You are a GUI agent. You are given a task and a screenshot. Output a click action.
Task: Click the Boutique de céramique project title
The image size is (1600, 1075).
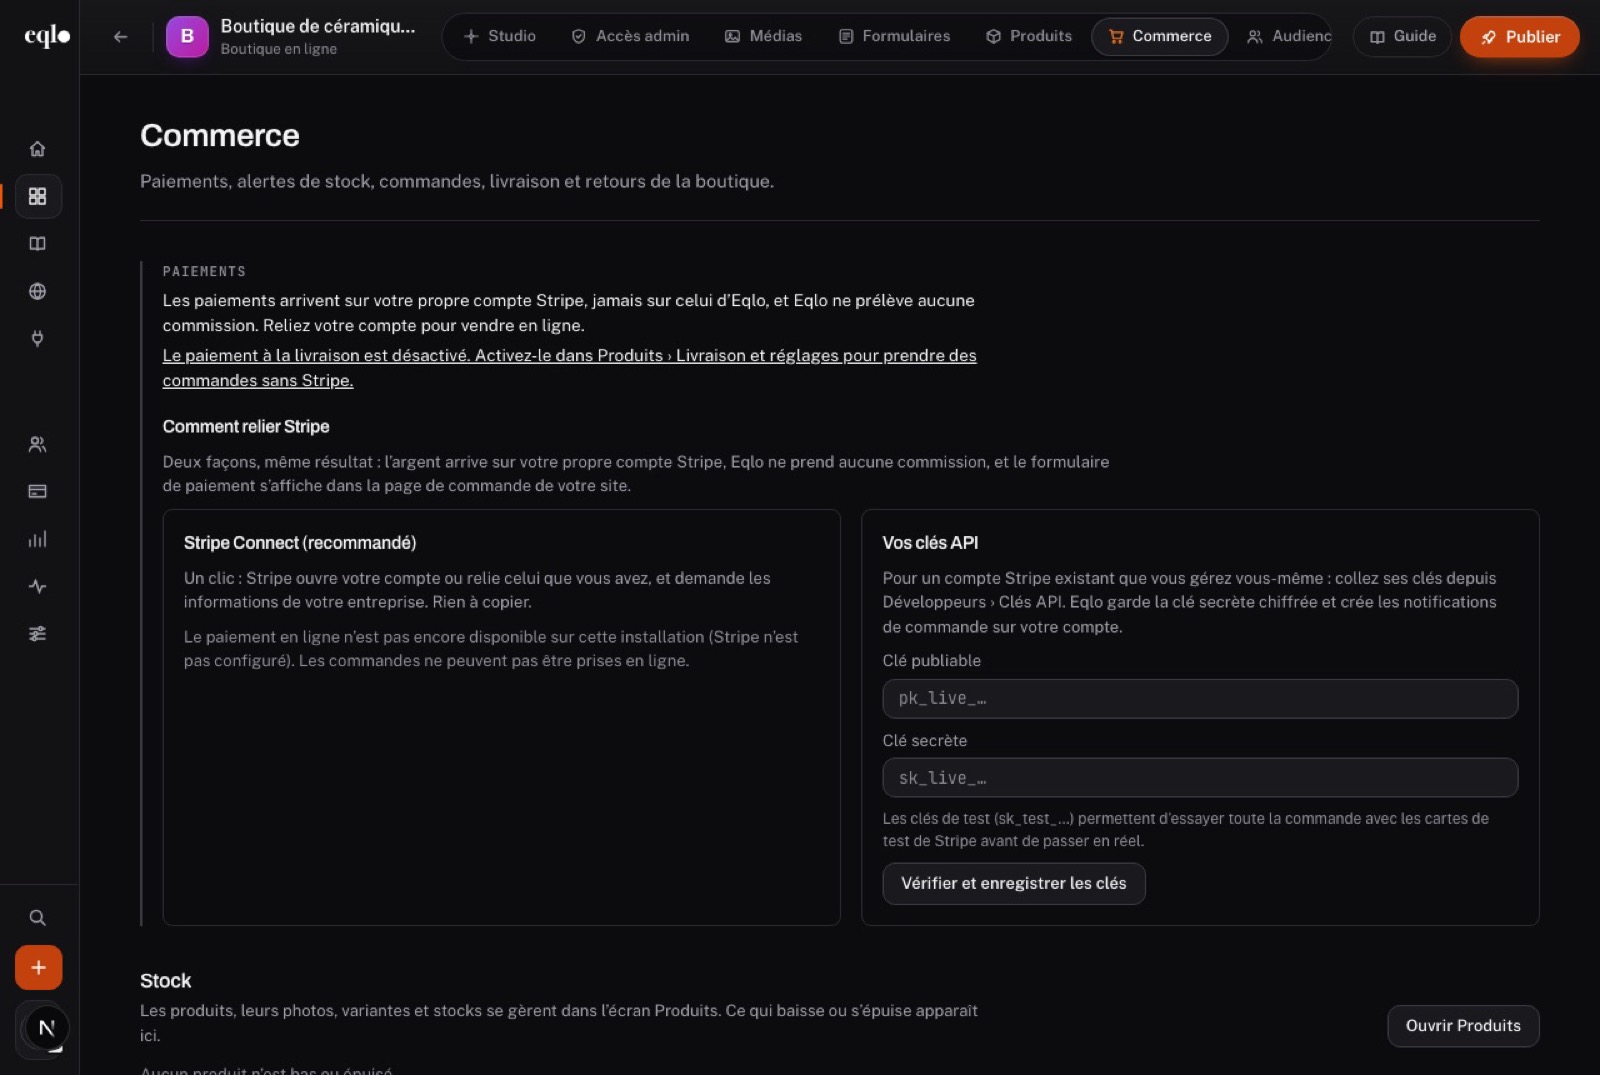coord(317,27)
